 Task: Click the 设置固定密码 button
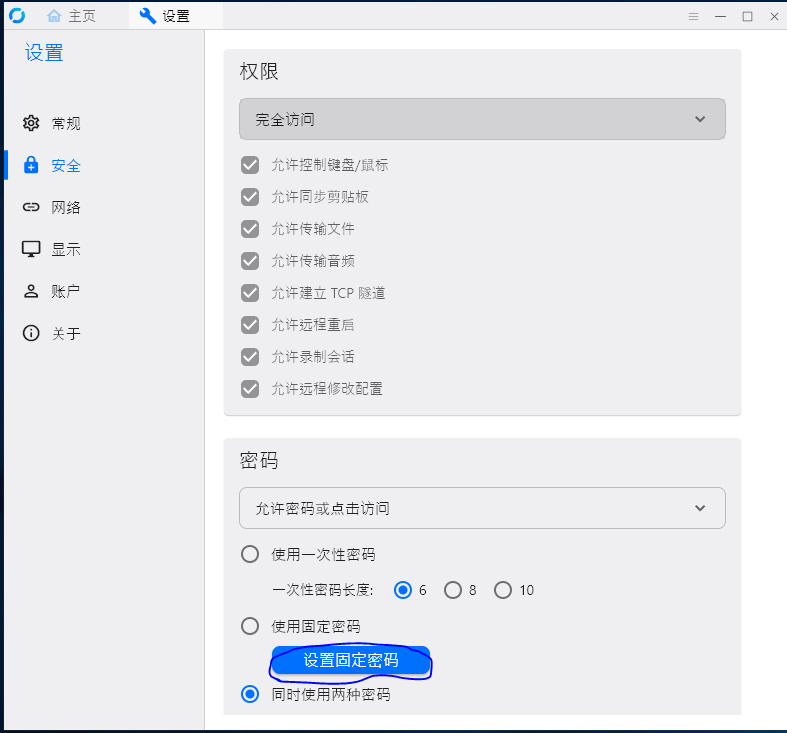coord(350,661)
